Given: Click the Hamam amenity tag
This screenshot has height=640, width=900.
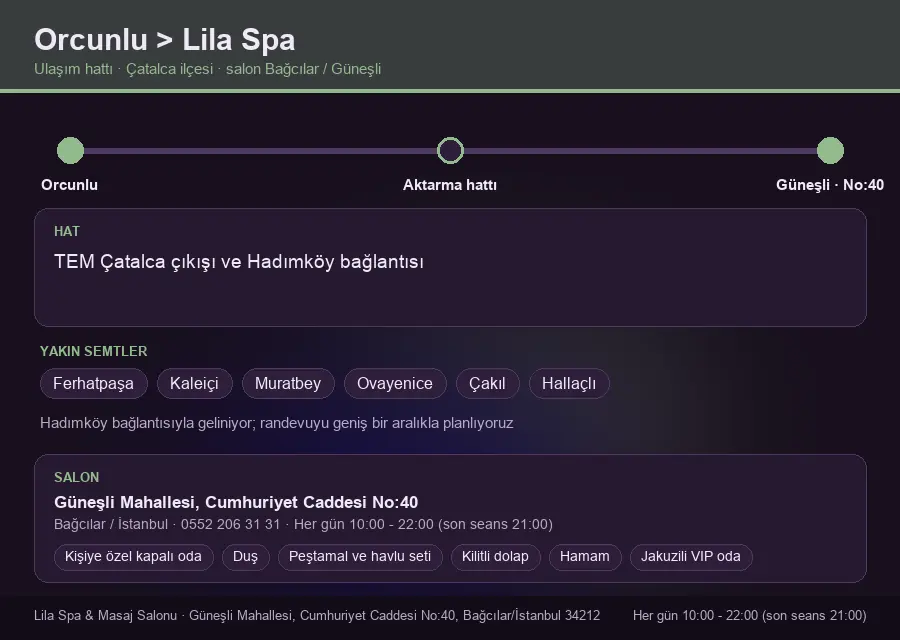Looking at the screenshot, I should pyautogui.click(x=585, y=557).
